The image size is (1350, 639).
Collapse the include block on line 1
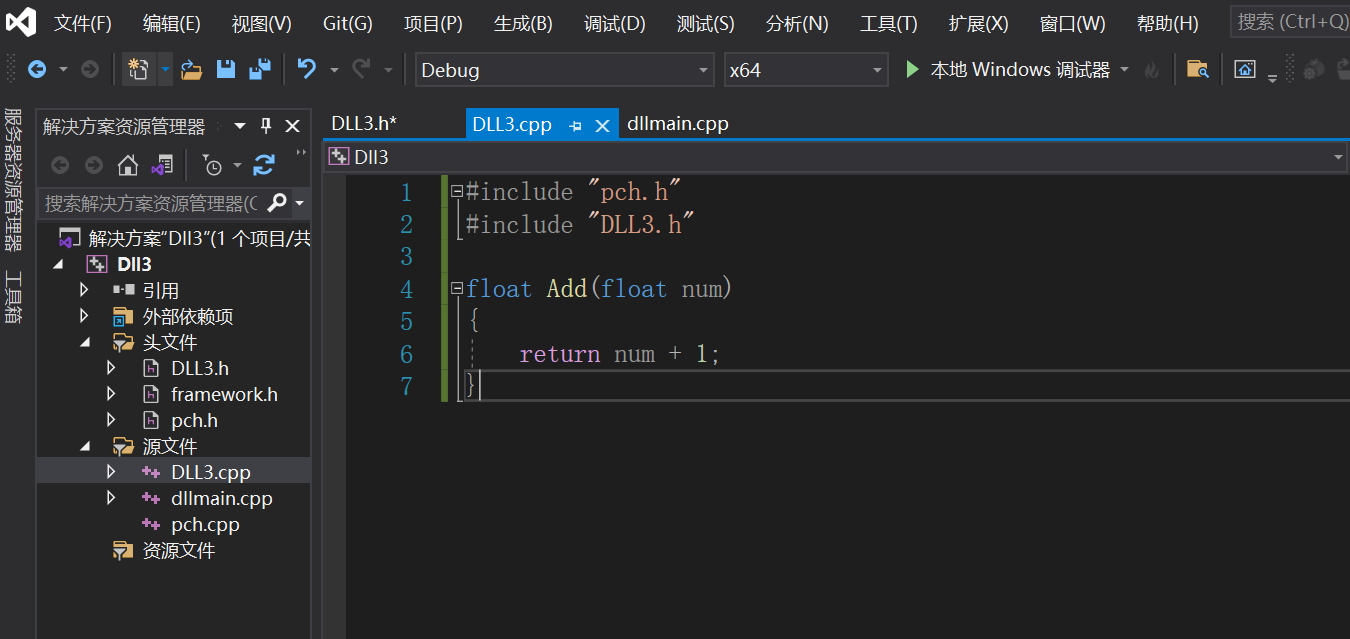click(x=457, y=191)
